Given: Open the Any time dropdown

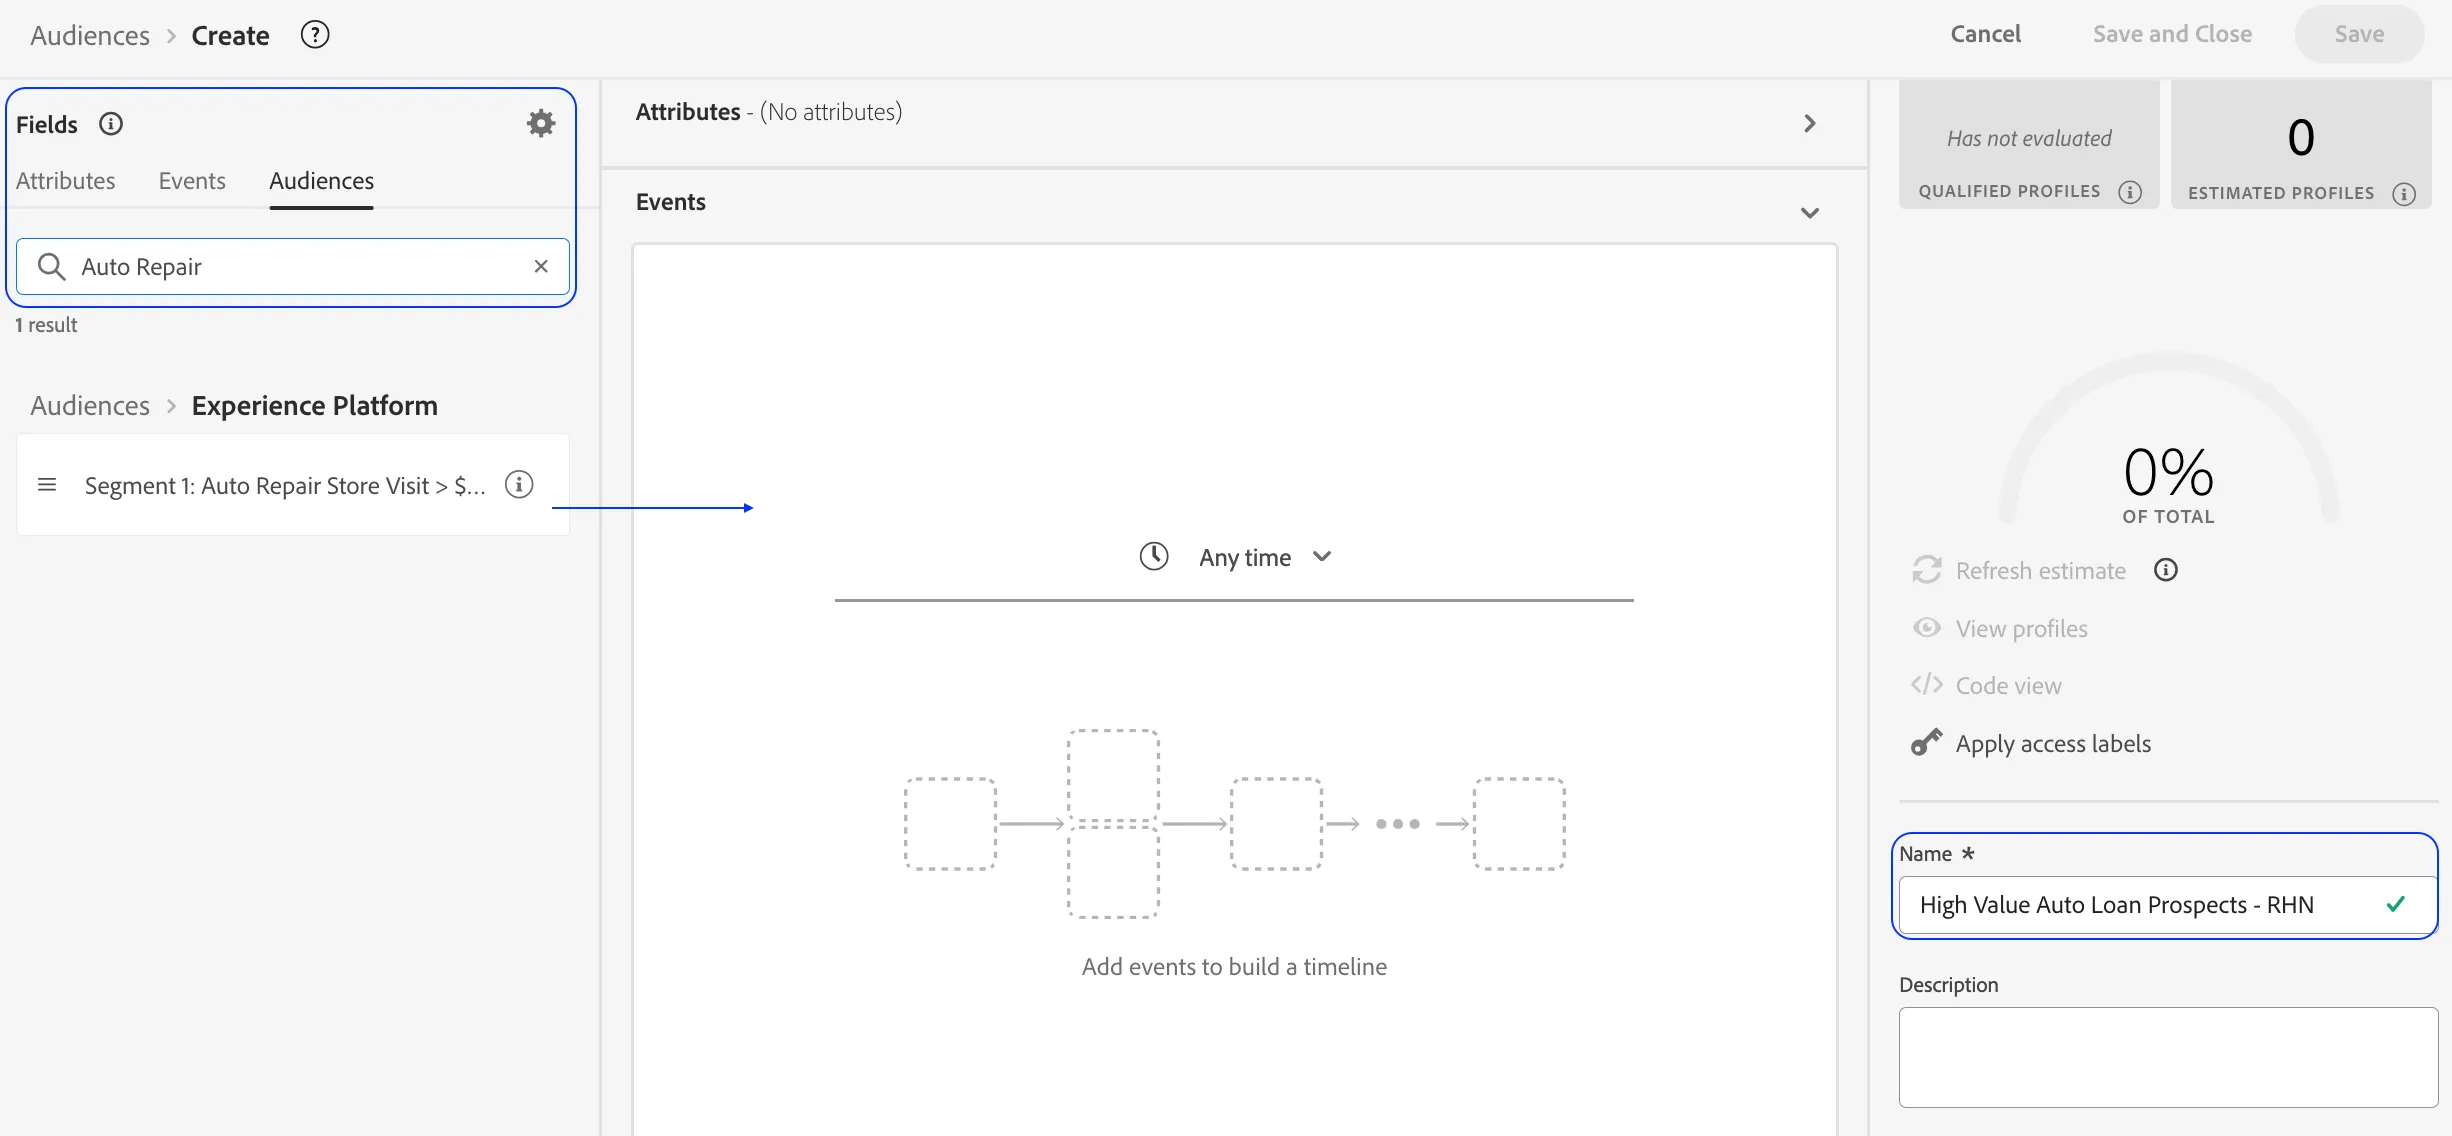Looking at the screenshot, I should (x=1265, y=557).
